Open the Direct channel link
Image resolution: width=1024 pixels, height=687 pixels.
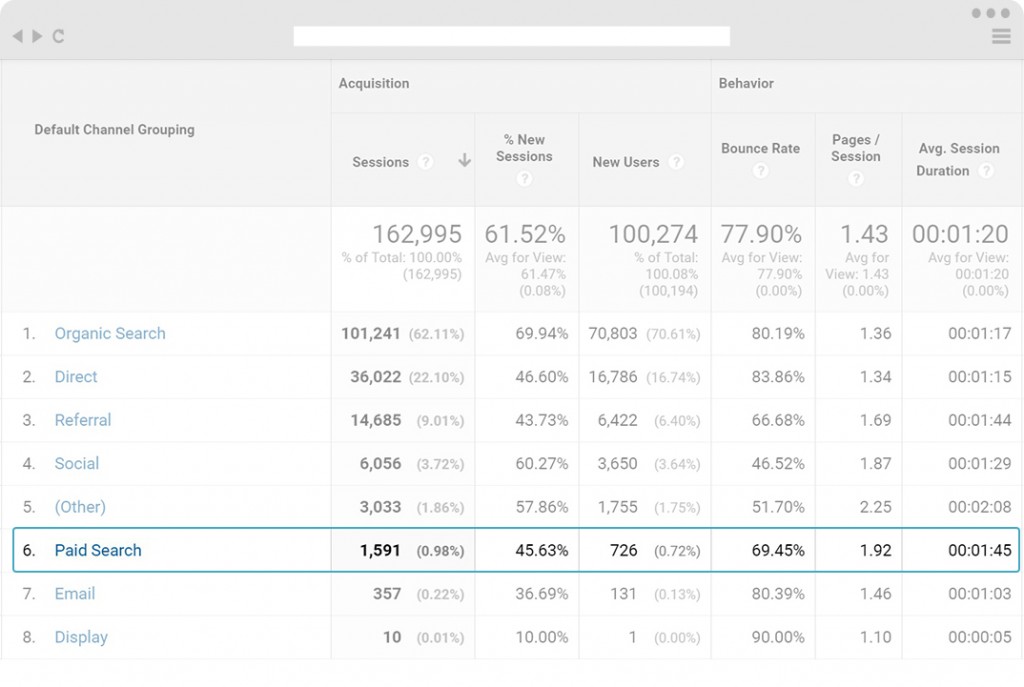76,377
